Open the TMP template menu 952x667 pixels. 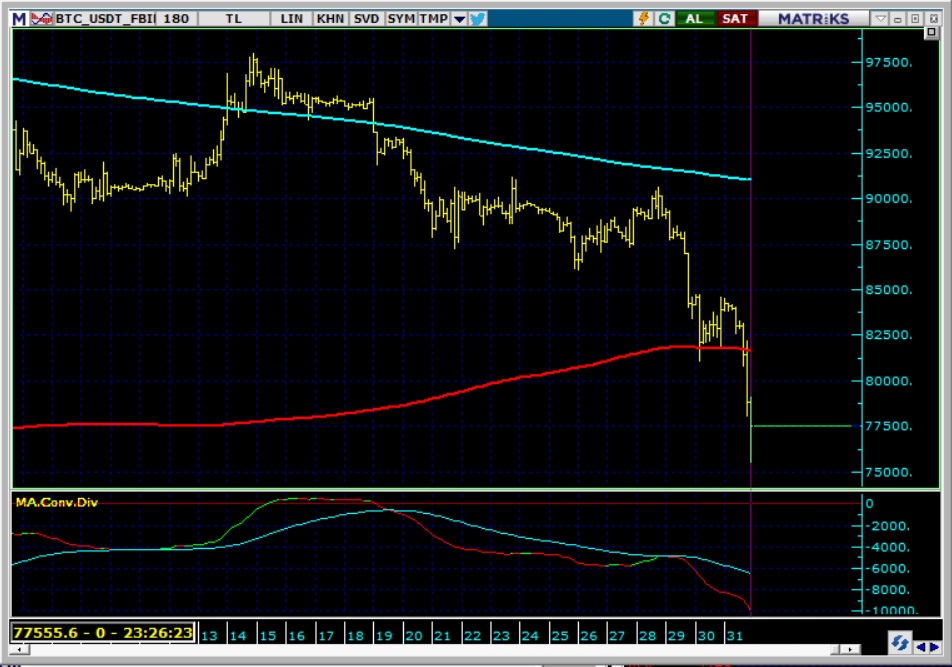tap(434, 19)
